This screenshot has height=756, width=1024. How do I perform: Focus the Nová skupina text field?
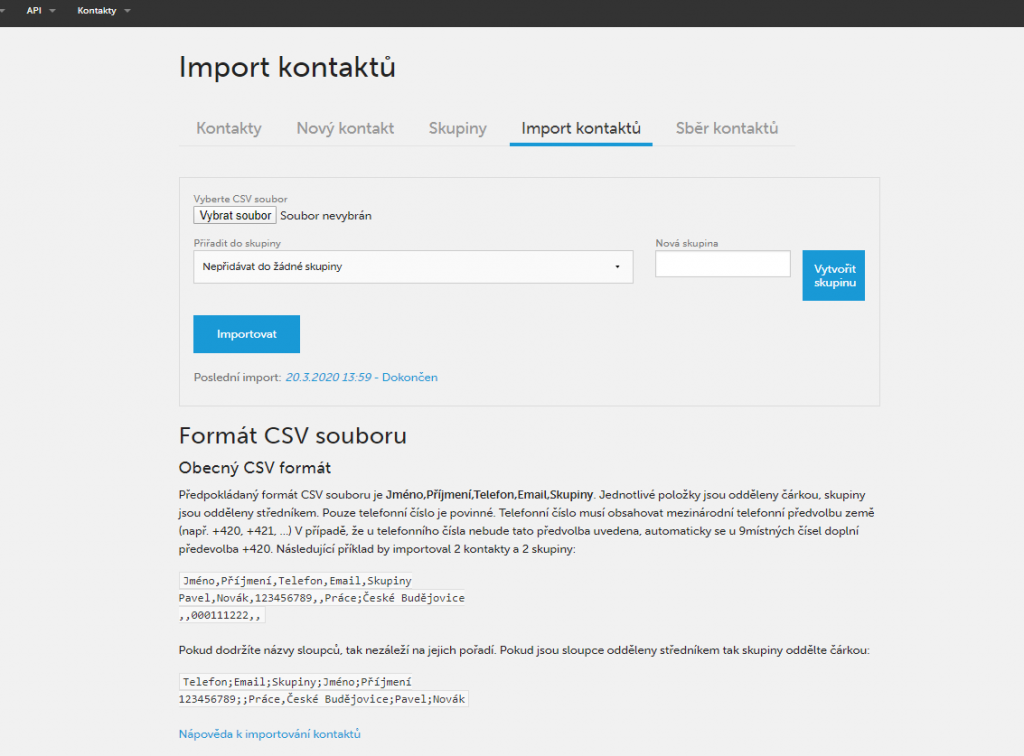coord(723,264)
